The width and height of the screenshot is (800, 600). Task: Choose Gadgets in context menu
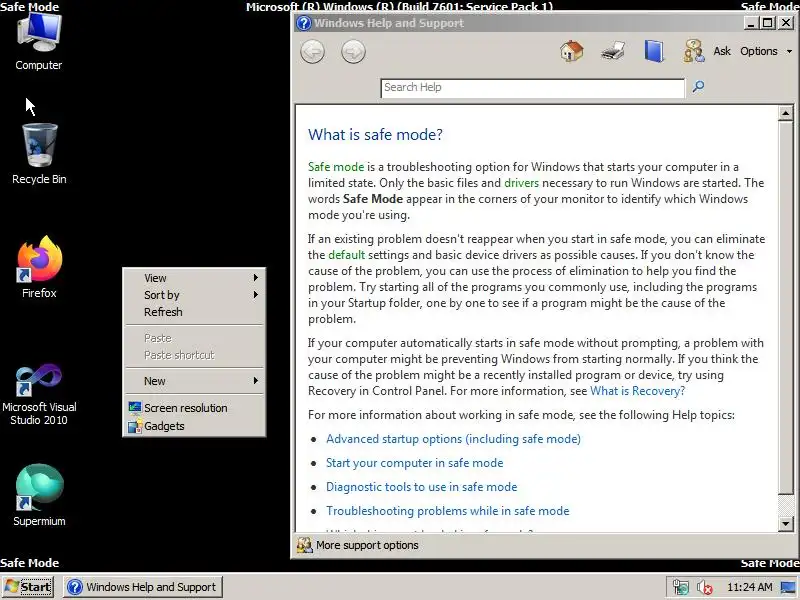[194, 426]
